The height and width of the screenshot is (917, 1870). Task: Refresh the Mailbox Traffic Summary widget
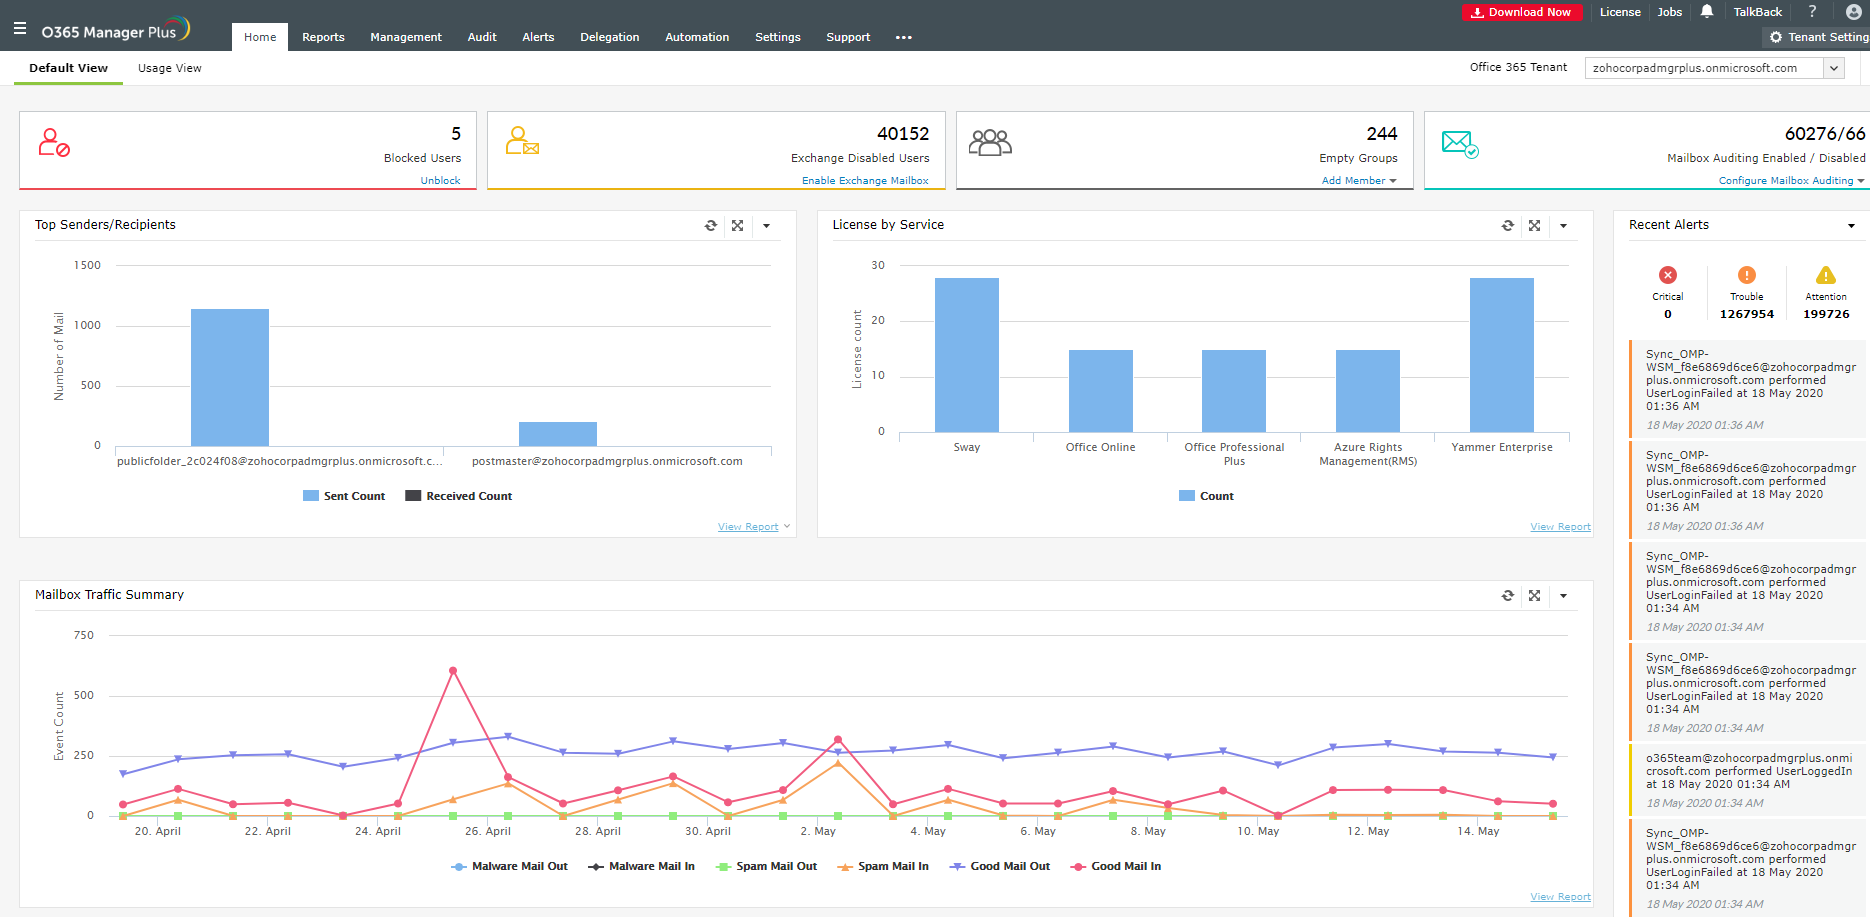pos(1508,596)
